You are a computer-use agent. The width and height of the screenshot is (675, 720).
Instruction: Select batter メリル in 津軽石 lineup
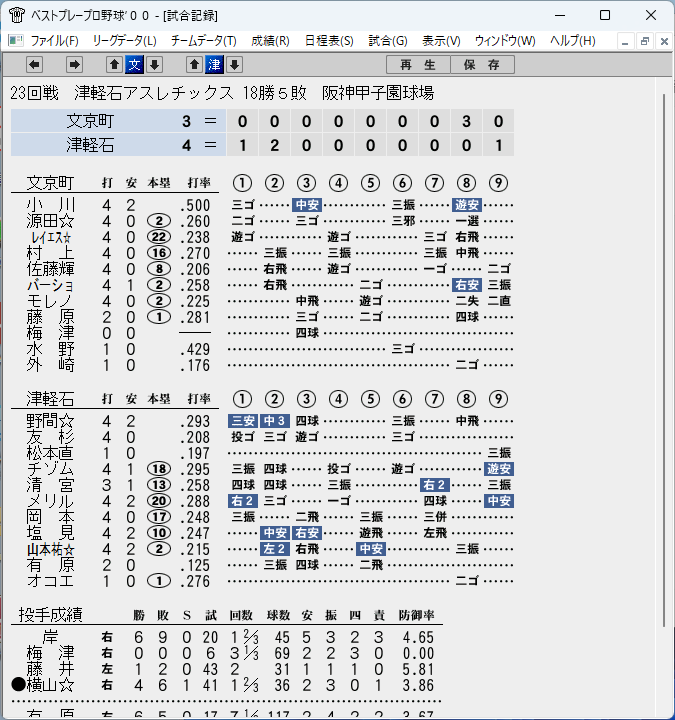(x=51, y=501)
